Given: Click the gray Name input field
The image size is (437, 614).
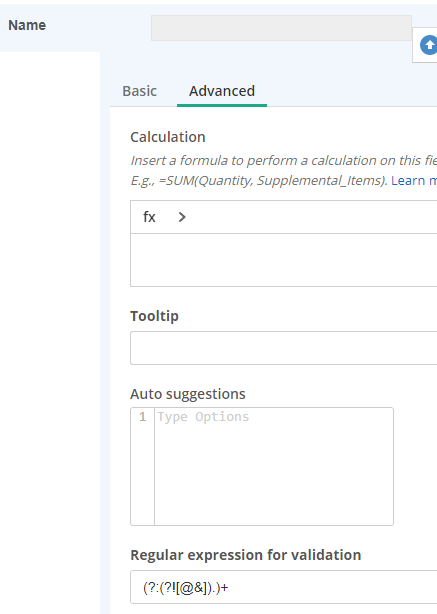Looking at the screenshot, I should coord(281,28).
